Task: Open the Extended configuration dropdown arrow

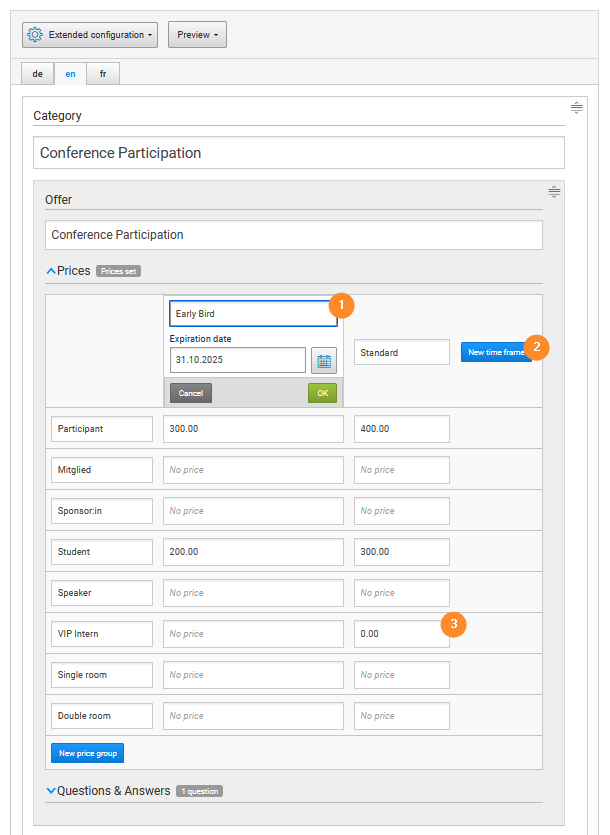Action: pos(148,34)
